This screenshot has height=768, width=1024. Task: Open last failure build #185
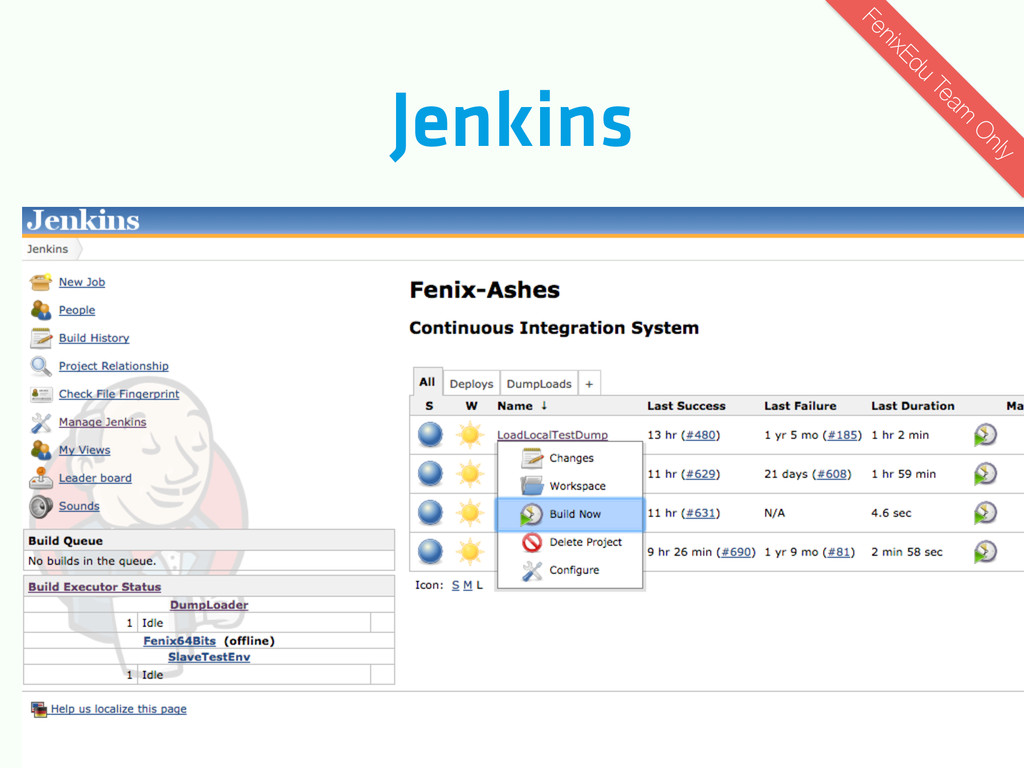coord(842,435)
